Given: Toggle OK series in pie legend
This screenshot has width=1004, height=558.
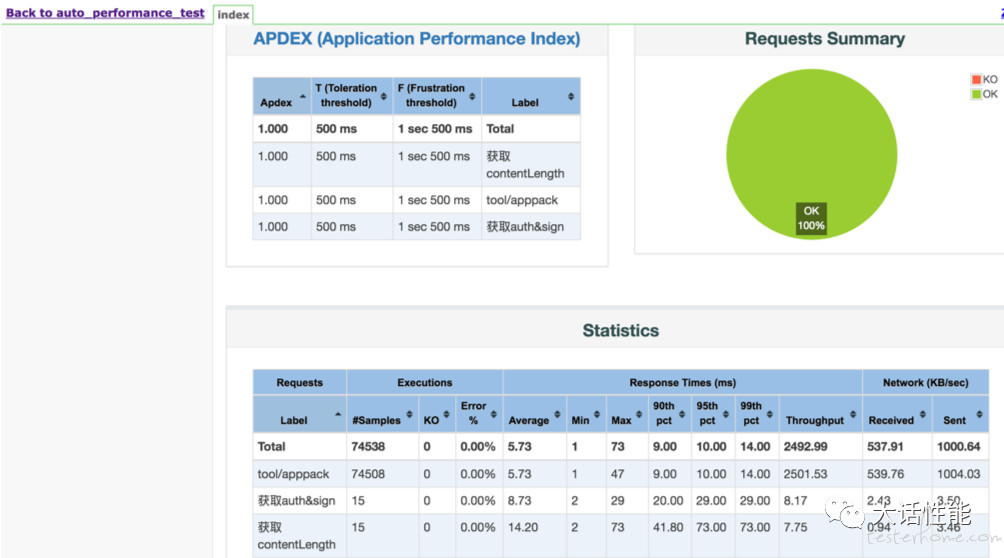Looking at the screenshot, I should click(x=984, y=94).
